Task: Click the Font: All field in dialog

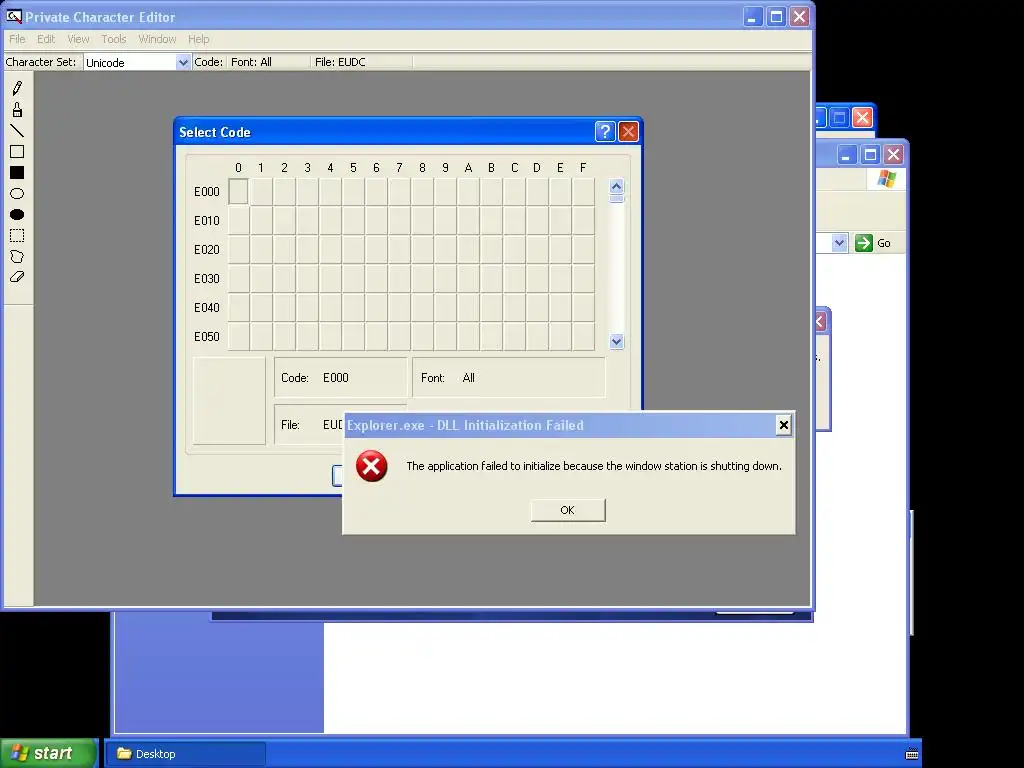Action: coord(509,377)
